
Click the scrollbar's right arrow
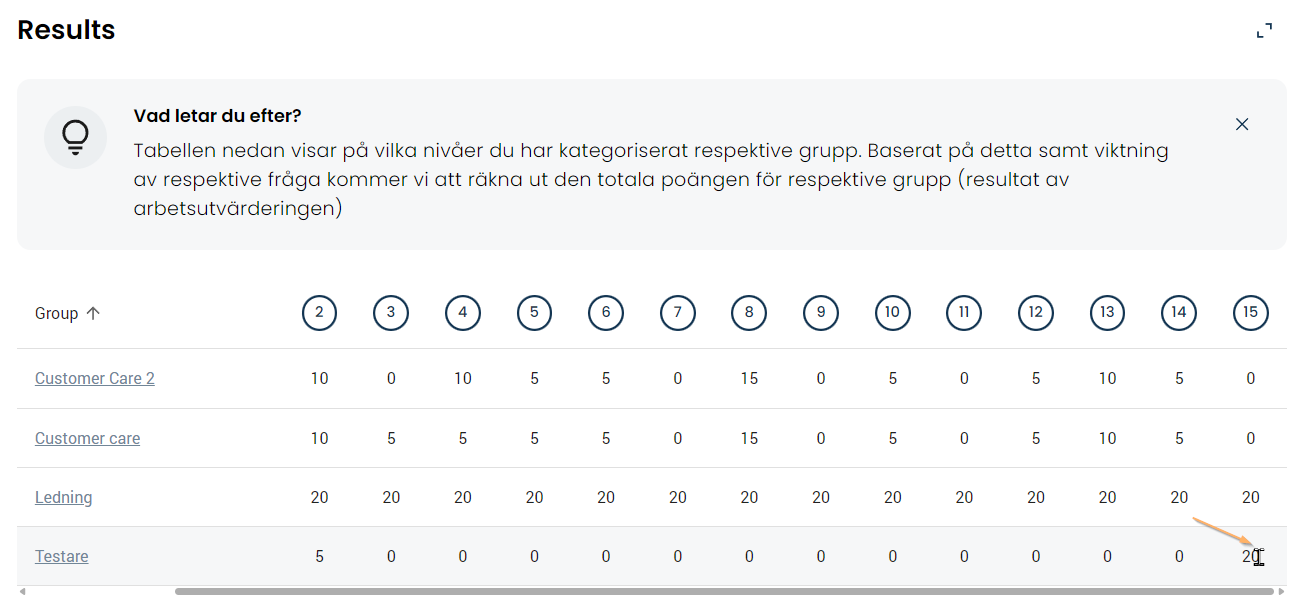[1281, 592]
